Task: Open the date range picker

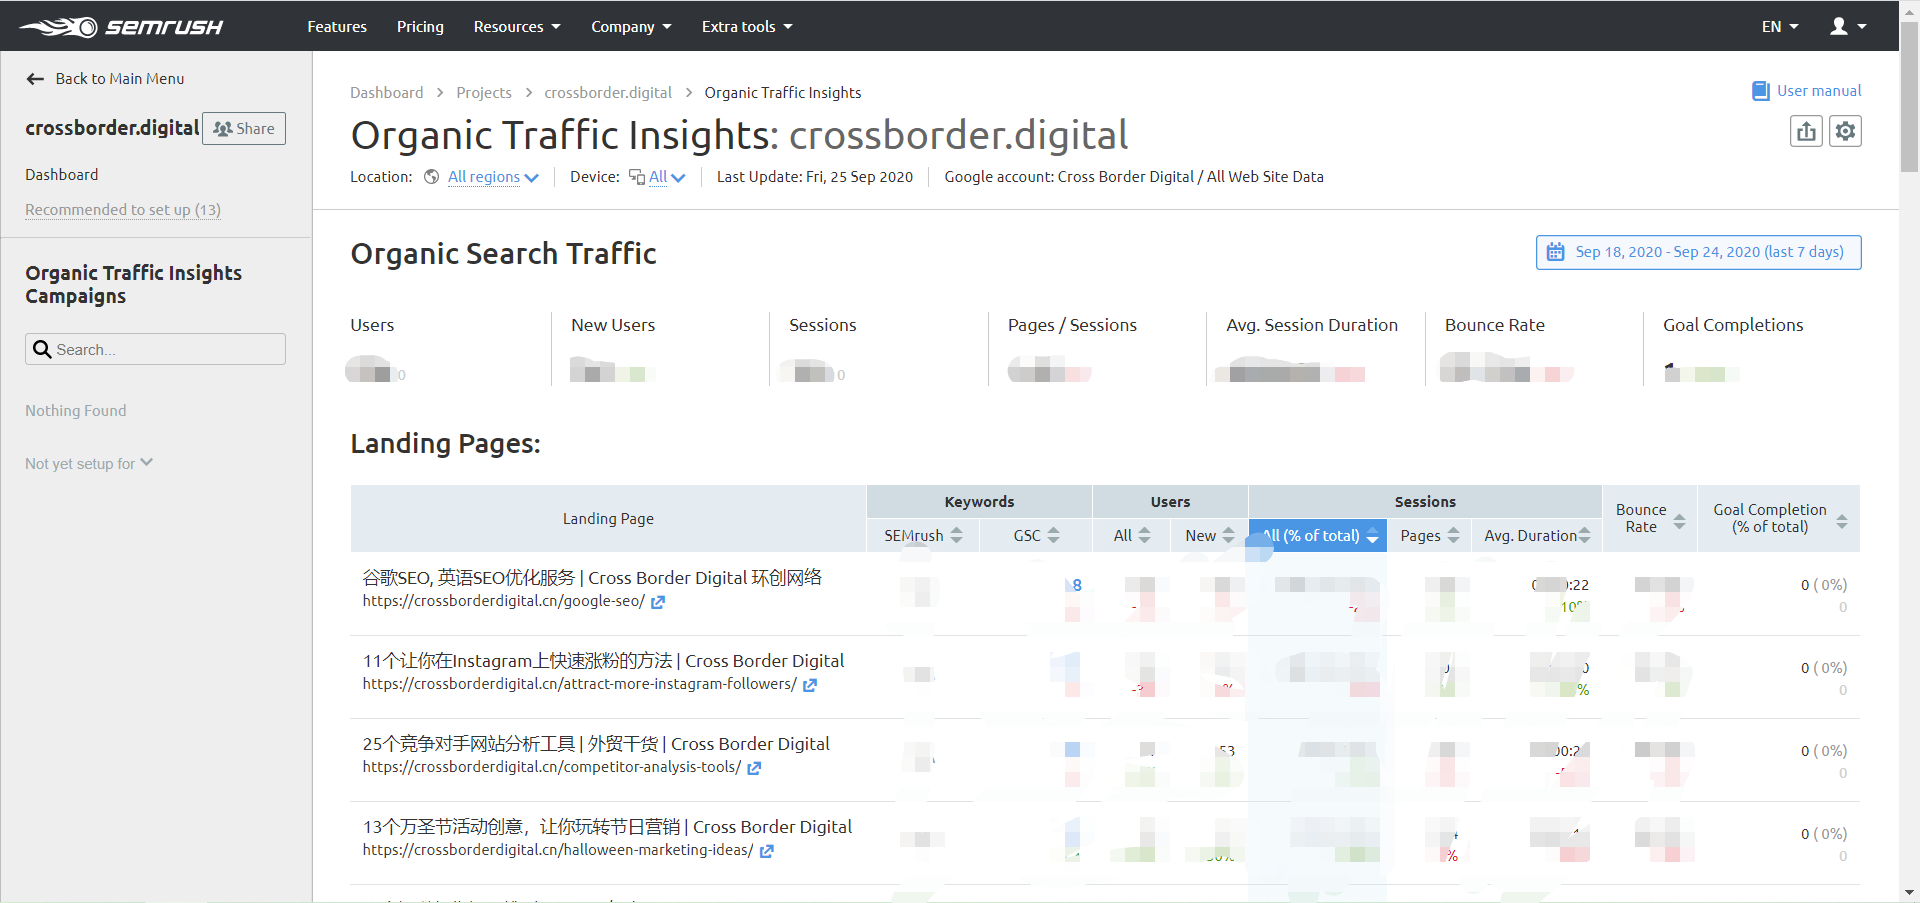Action: click(1697, 252)
